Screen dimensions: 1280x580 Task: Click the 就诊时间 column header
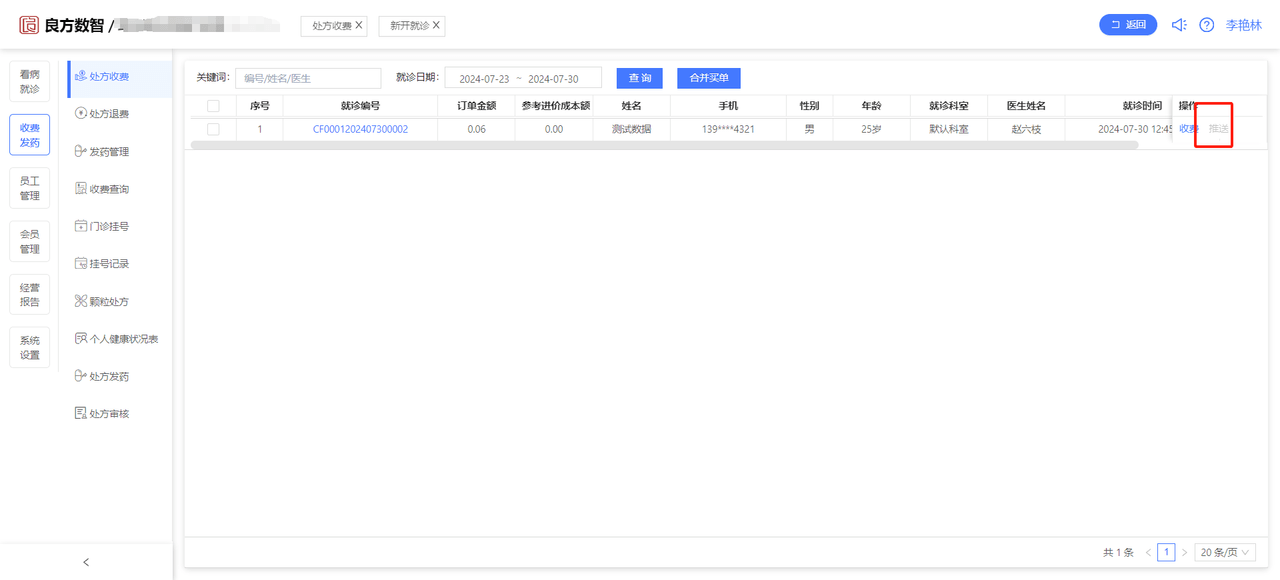coord(1142,105)
